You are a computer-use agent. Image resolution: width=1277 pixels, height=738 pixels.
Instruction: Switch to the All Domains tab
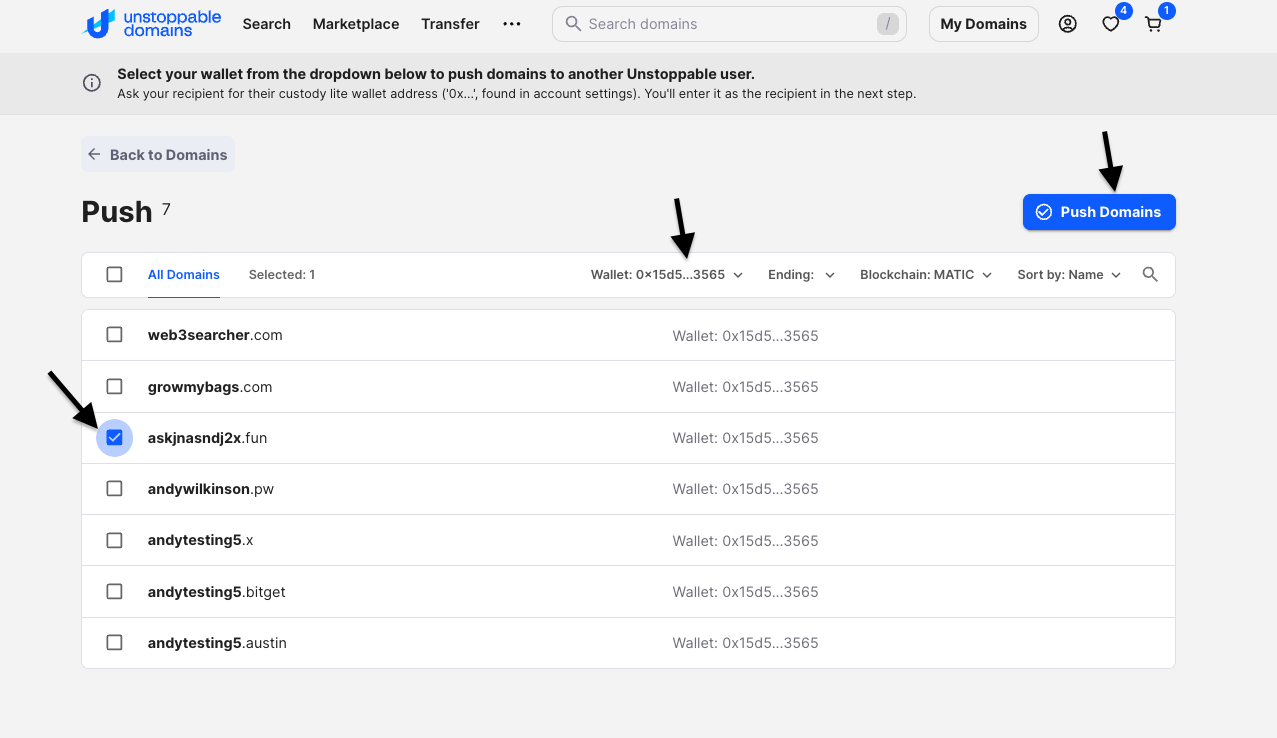click(184, 274)
